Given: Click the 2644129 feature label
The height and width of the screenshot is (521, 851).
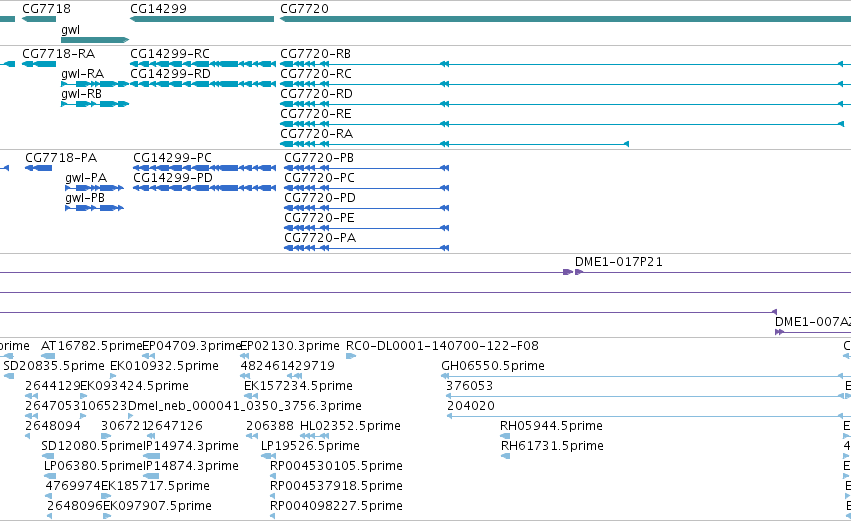Looking at the screenshot, I should click(x=53, y=386).
